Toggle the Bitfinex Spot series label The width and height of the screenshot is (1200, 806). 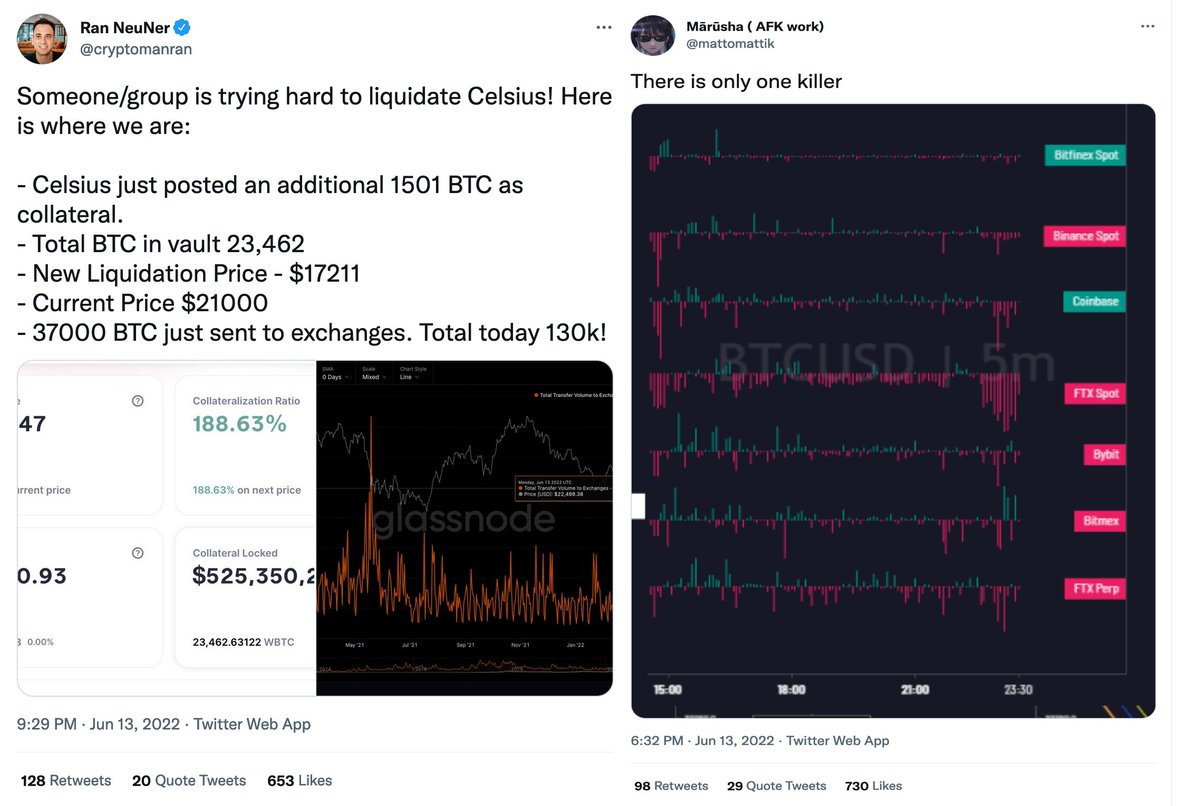(1085, 155)
